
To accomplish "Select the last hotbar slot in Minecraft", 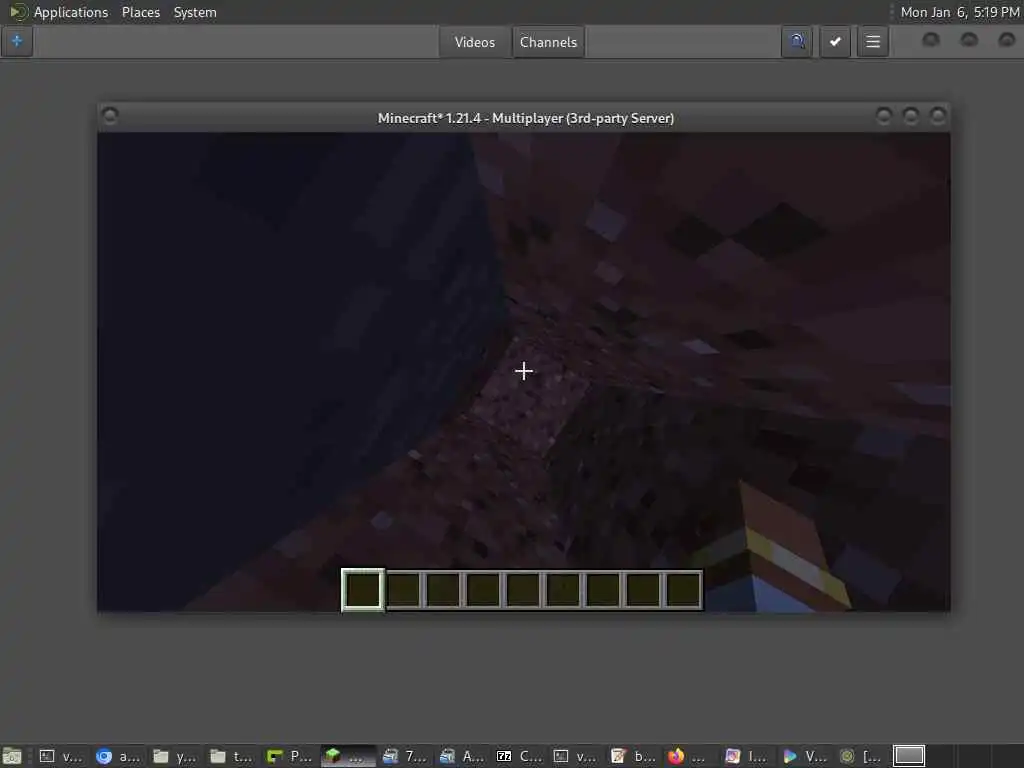I will point(683,590).
